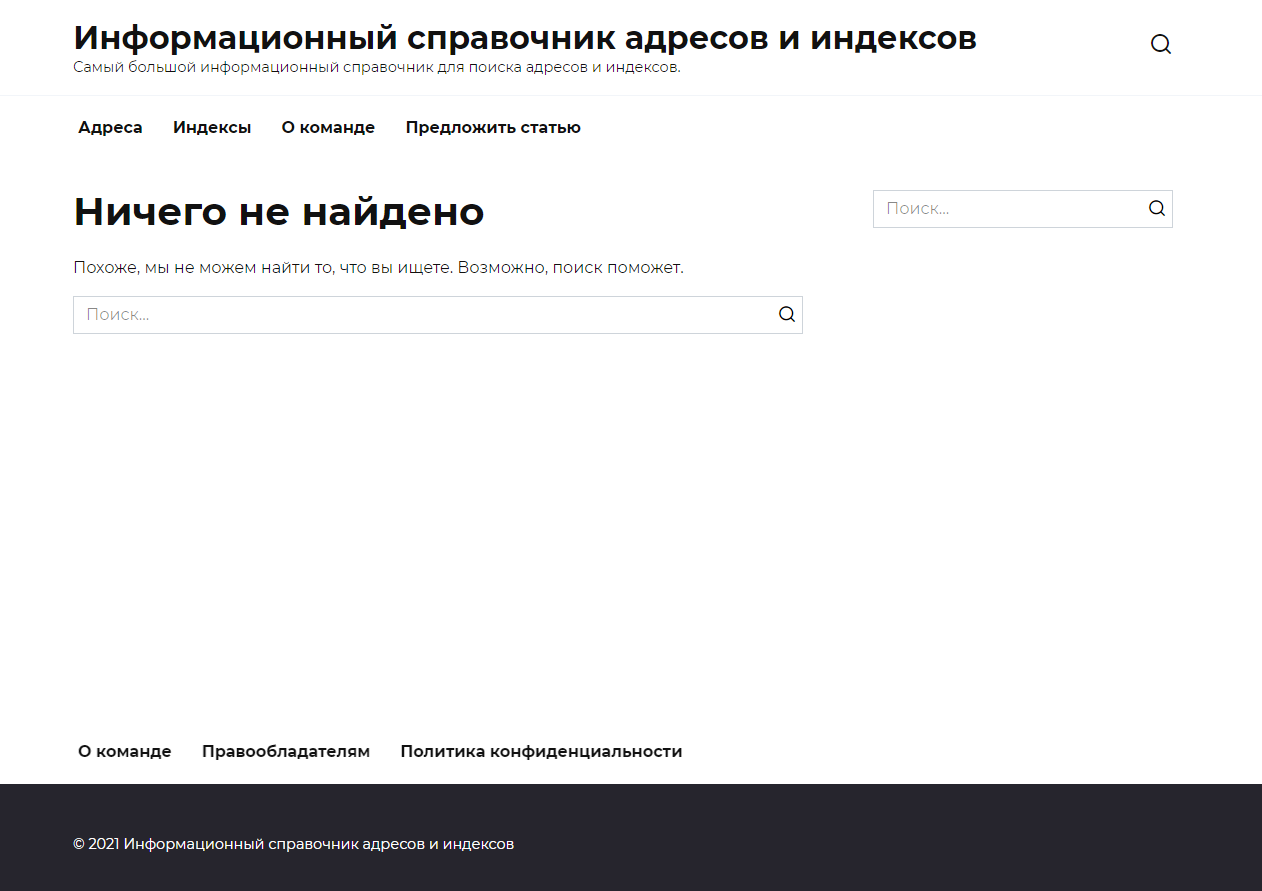Open Политика конфиденциальности footer link
The image size is (1262, 891).
[x=541, y=752]
